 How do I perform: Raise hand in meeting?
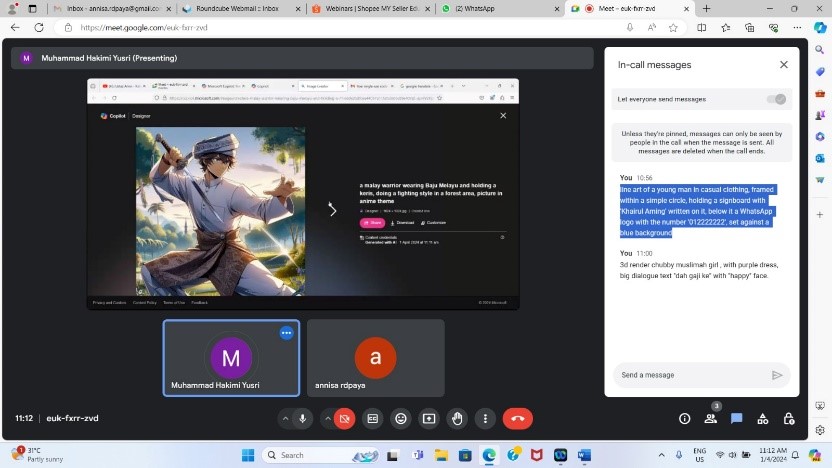457,419
